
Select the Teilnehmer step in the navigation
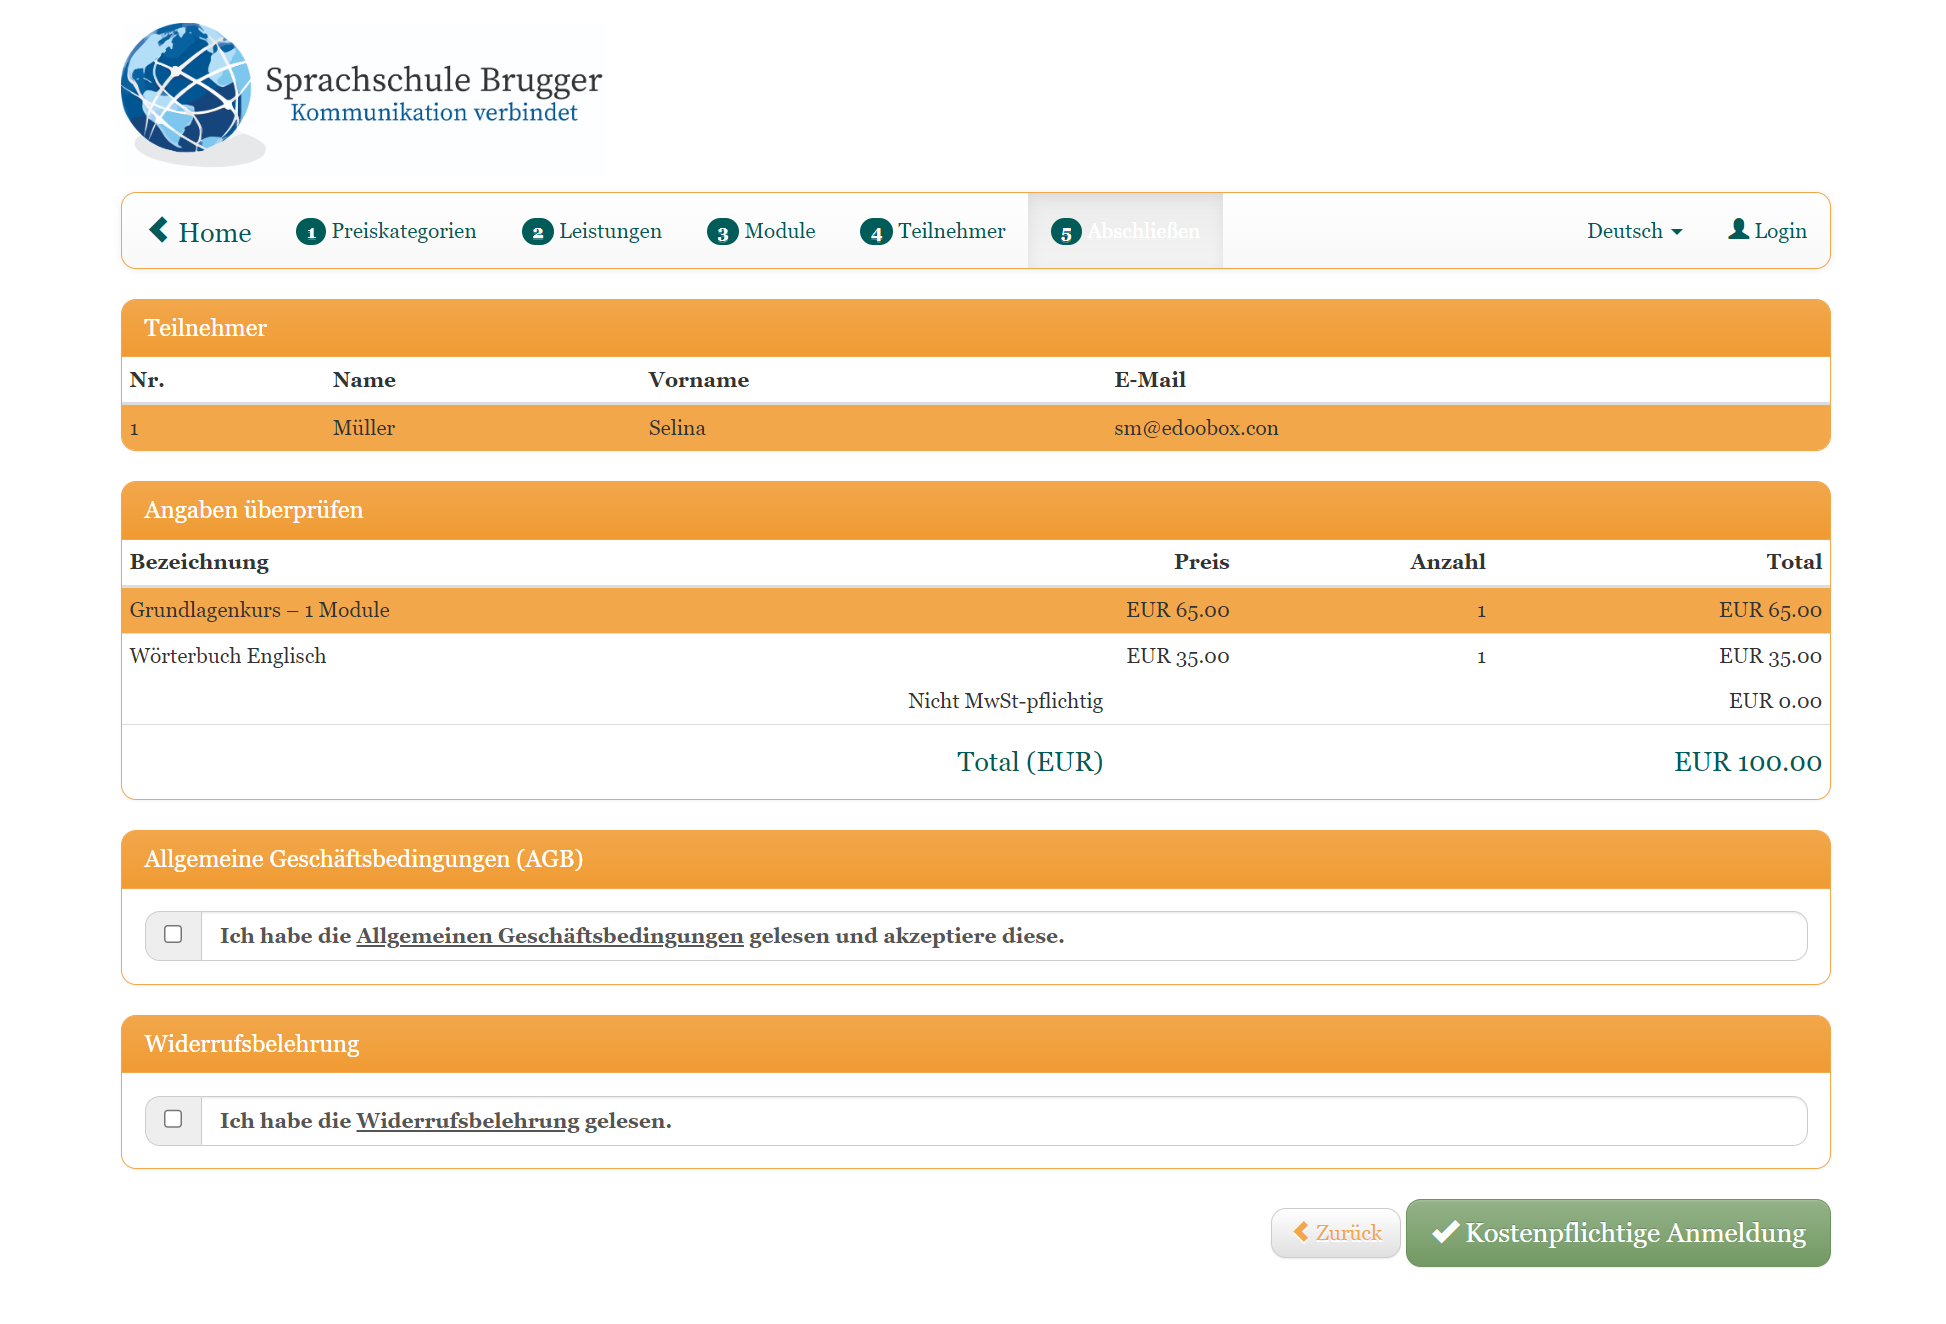[951, 231]
